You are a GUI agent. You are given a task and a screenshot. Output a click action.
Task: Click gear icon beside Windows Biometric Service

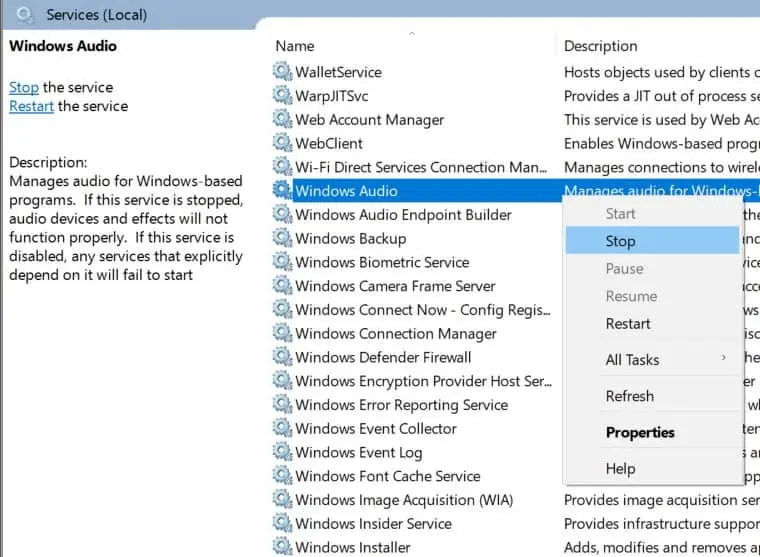click(x=282, y=262)
